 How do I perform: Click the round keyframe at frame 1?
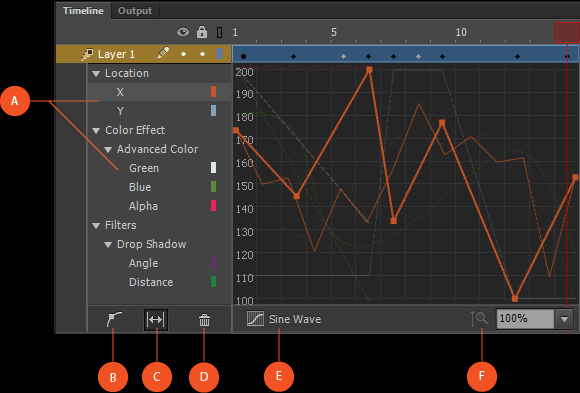point(243,56)
